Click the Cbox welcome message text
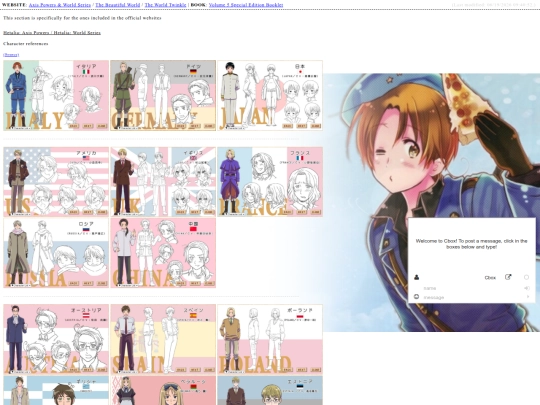540x405 pixels. pyautogui.click(x=471, y=244)
